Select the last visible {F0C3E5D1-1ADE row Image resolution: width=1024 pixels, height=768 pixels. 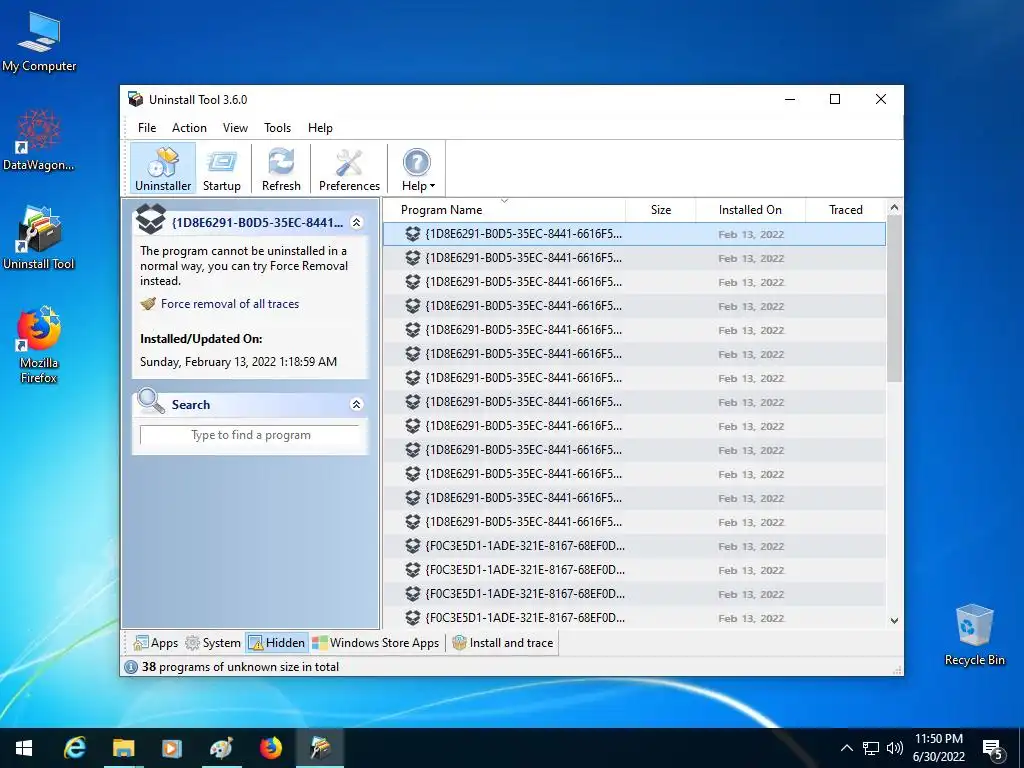pos(634,618)
